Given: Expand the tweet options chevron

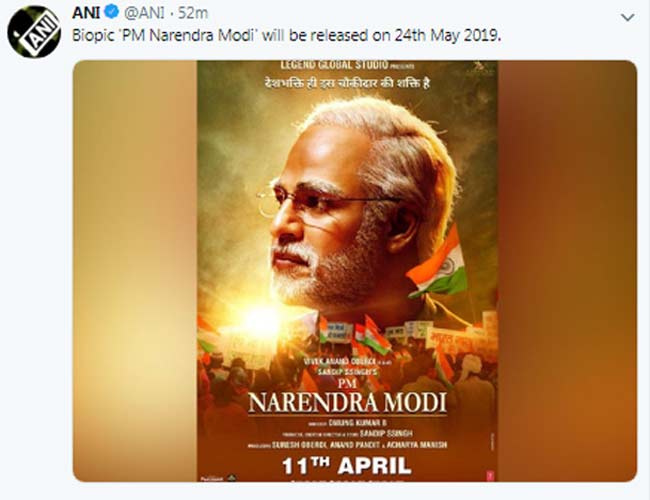Looking at the screenshot, I should tap(626, 18).
